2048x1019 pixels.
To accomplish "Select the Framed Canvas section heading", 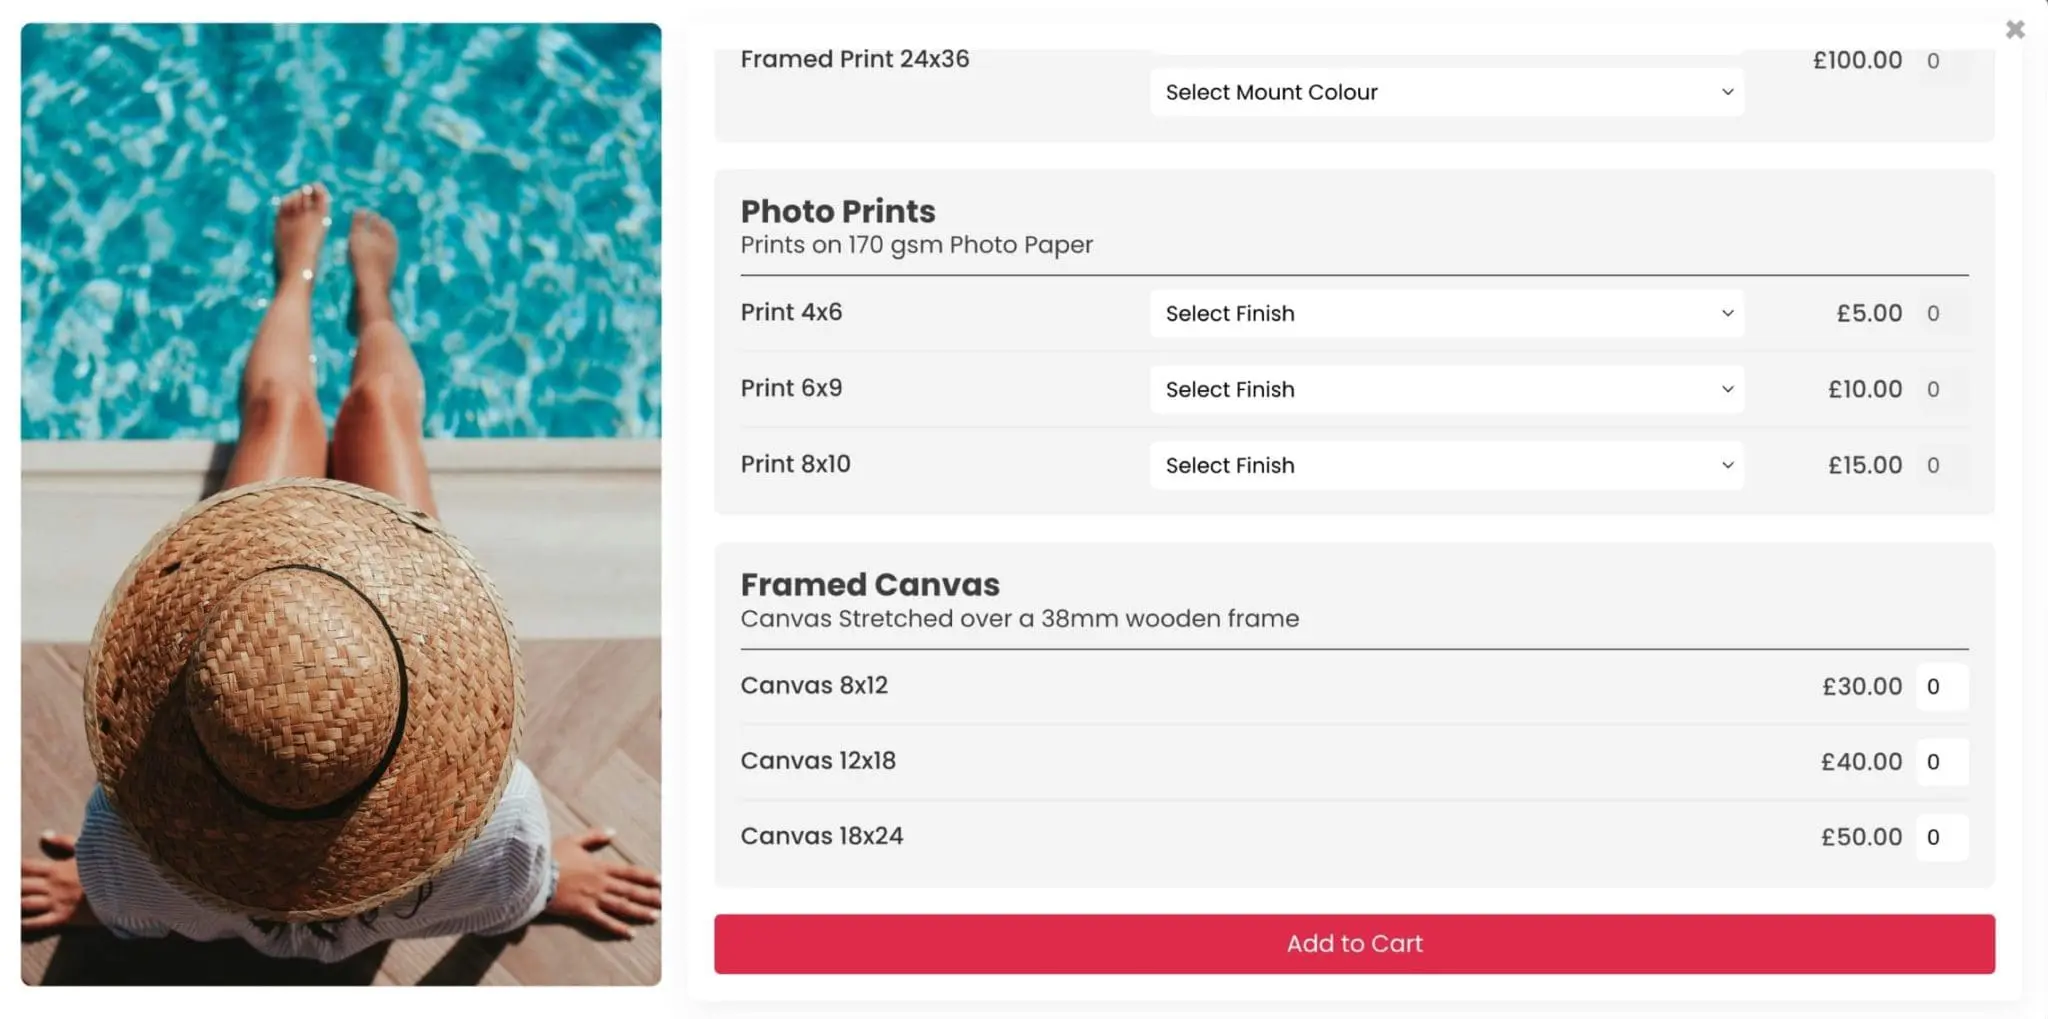I will 870,584.
